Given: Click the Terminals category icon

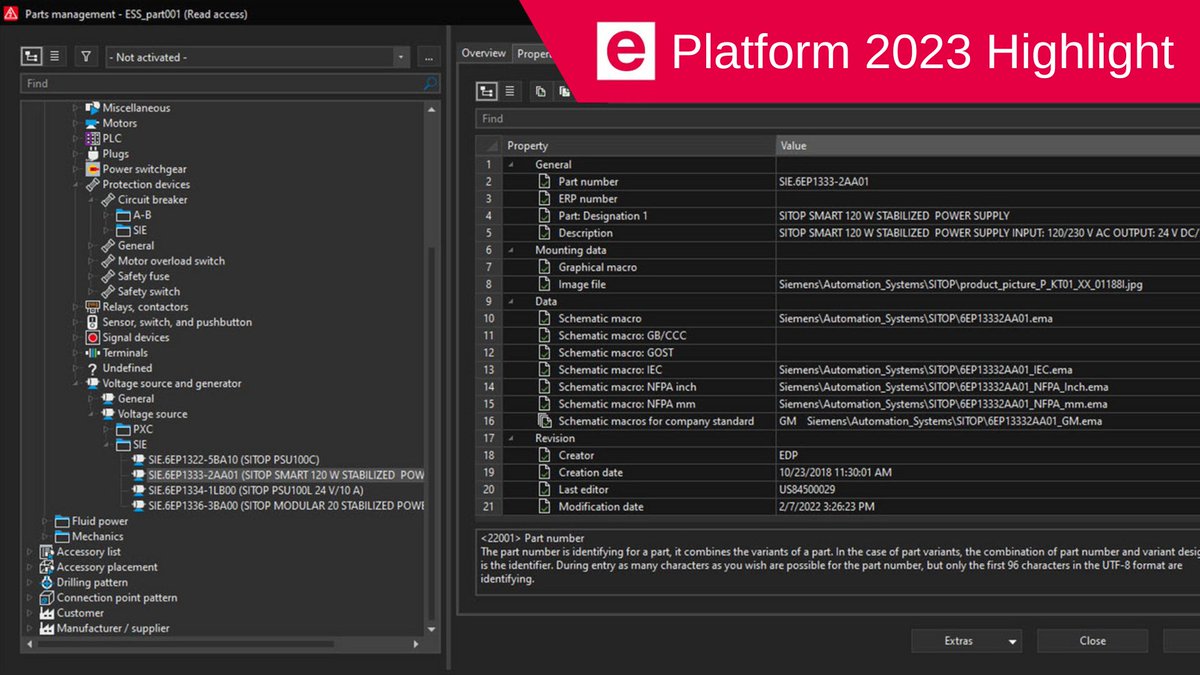Looking at the screenshot, I should point(93,353).
